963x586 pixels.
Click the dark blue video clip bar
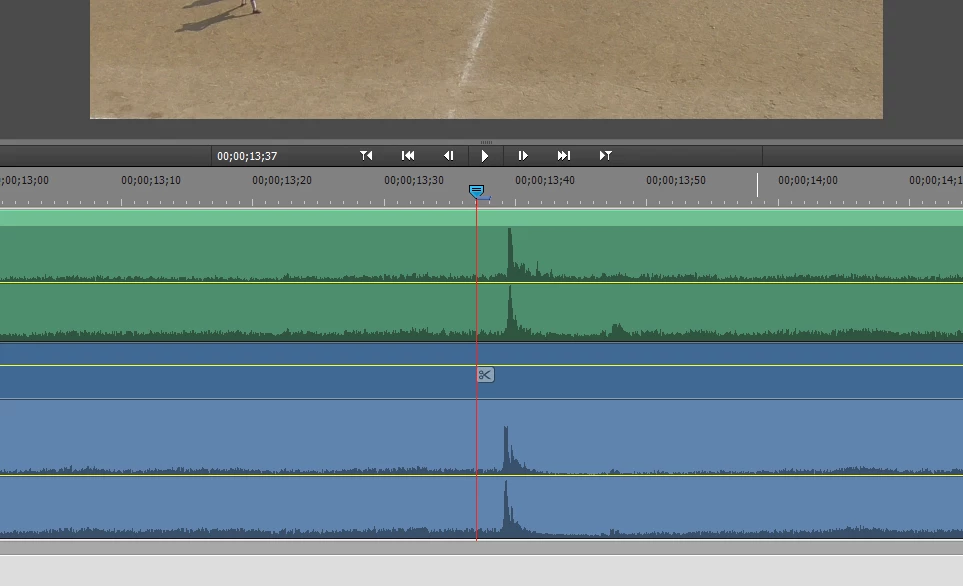pos(482,371)
